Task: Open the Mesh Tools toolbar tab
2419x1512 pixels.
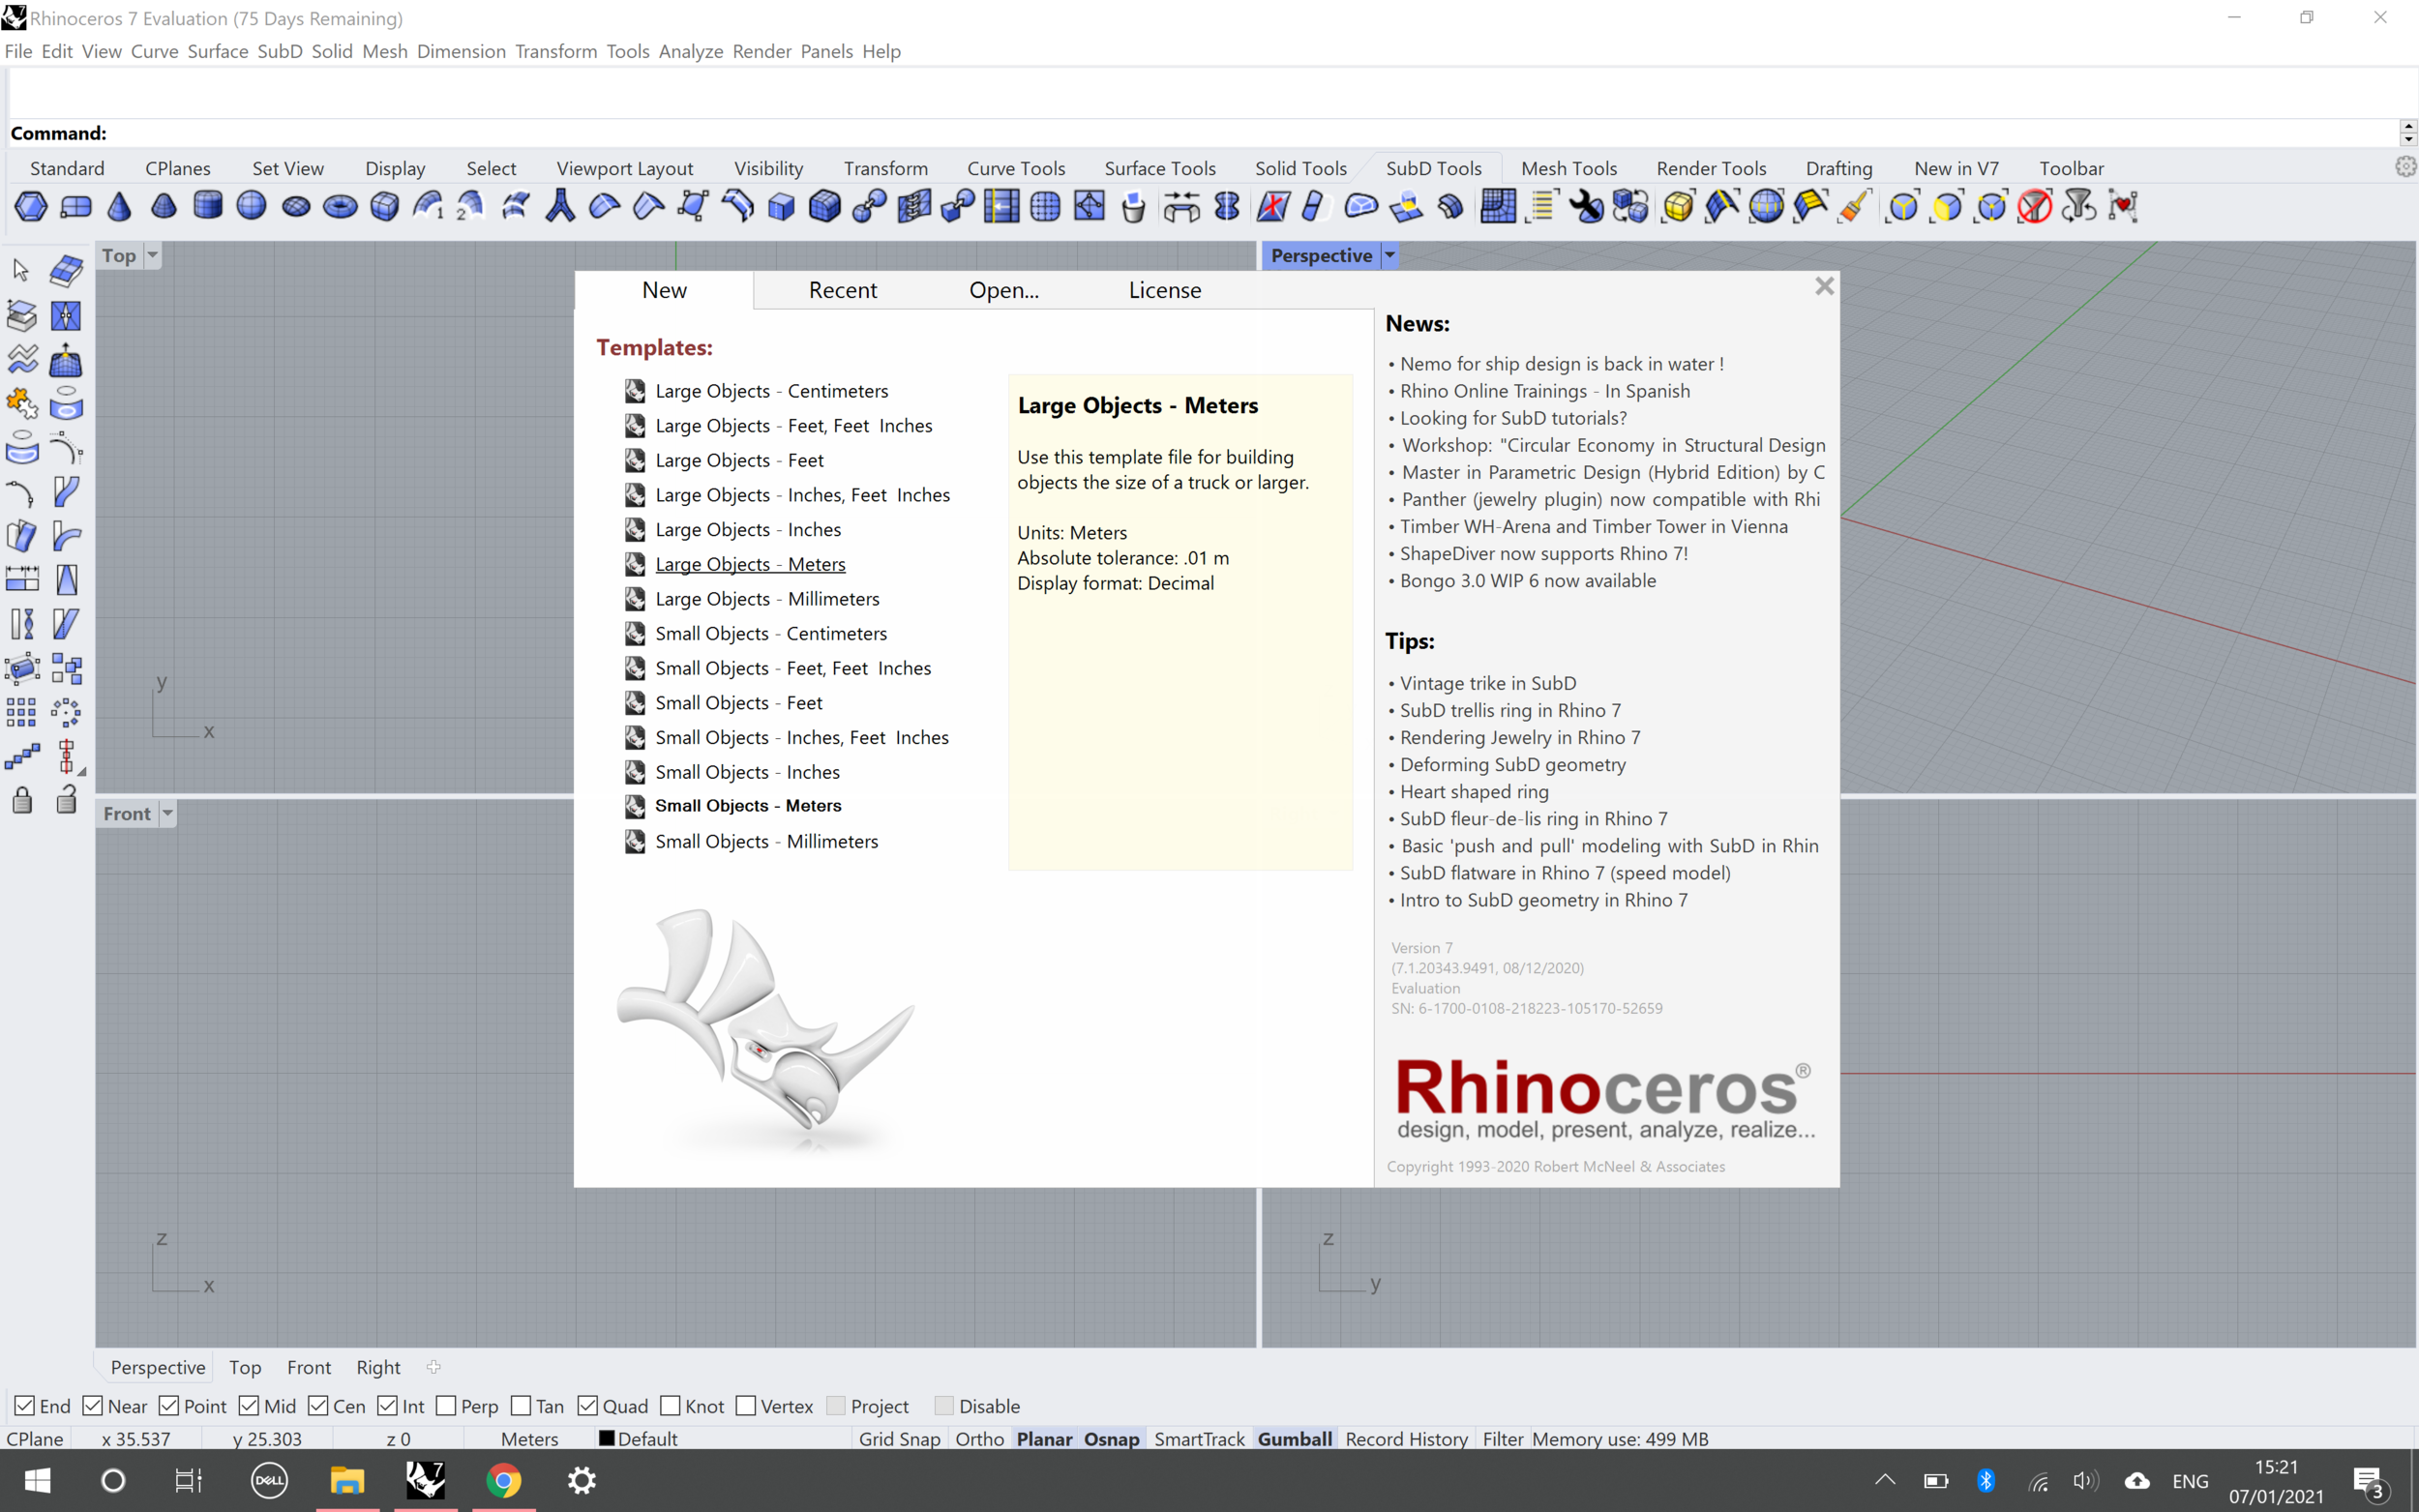Action: (1568, 168)
